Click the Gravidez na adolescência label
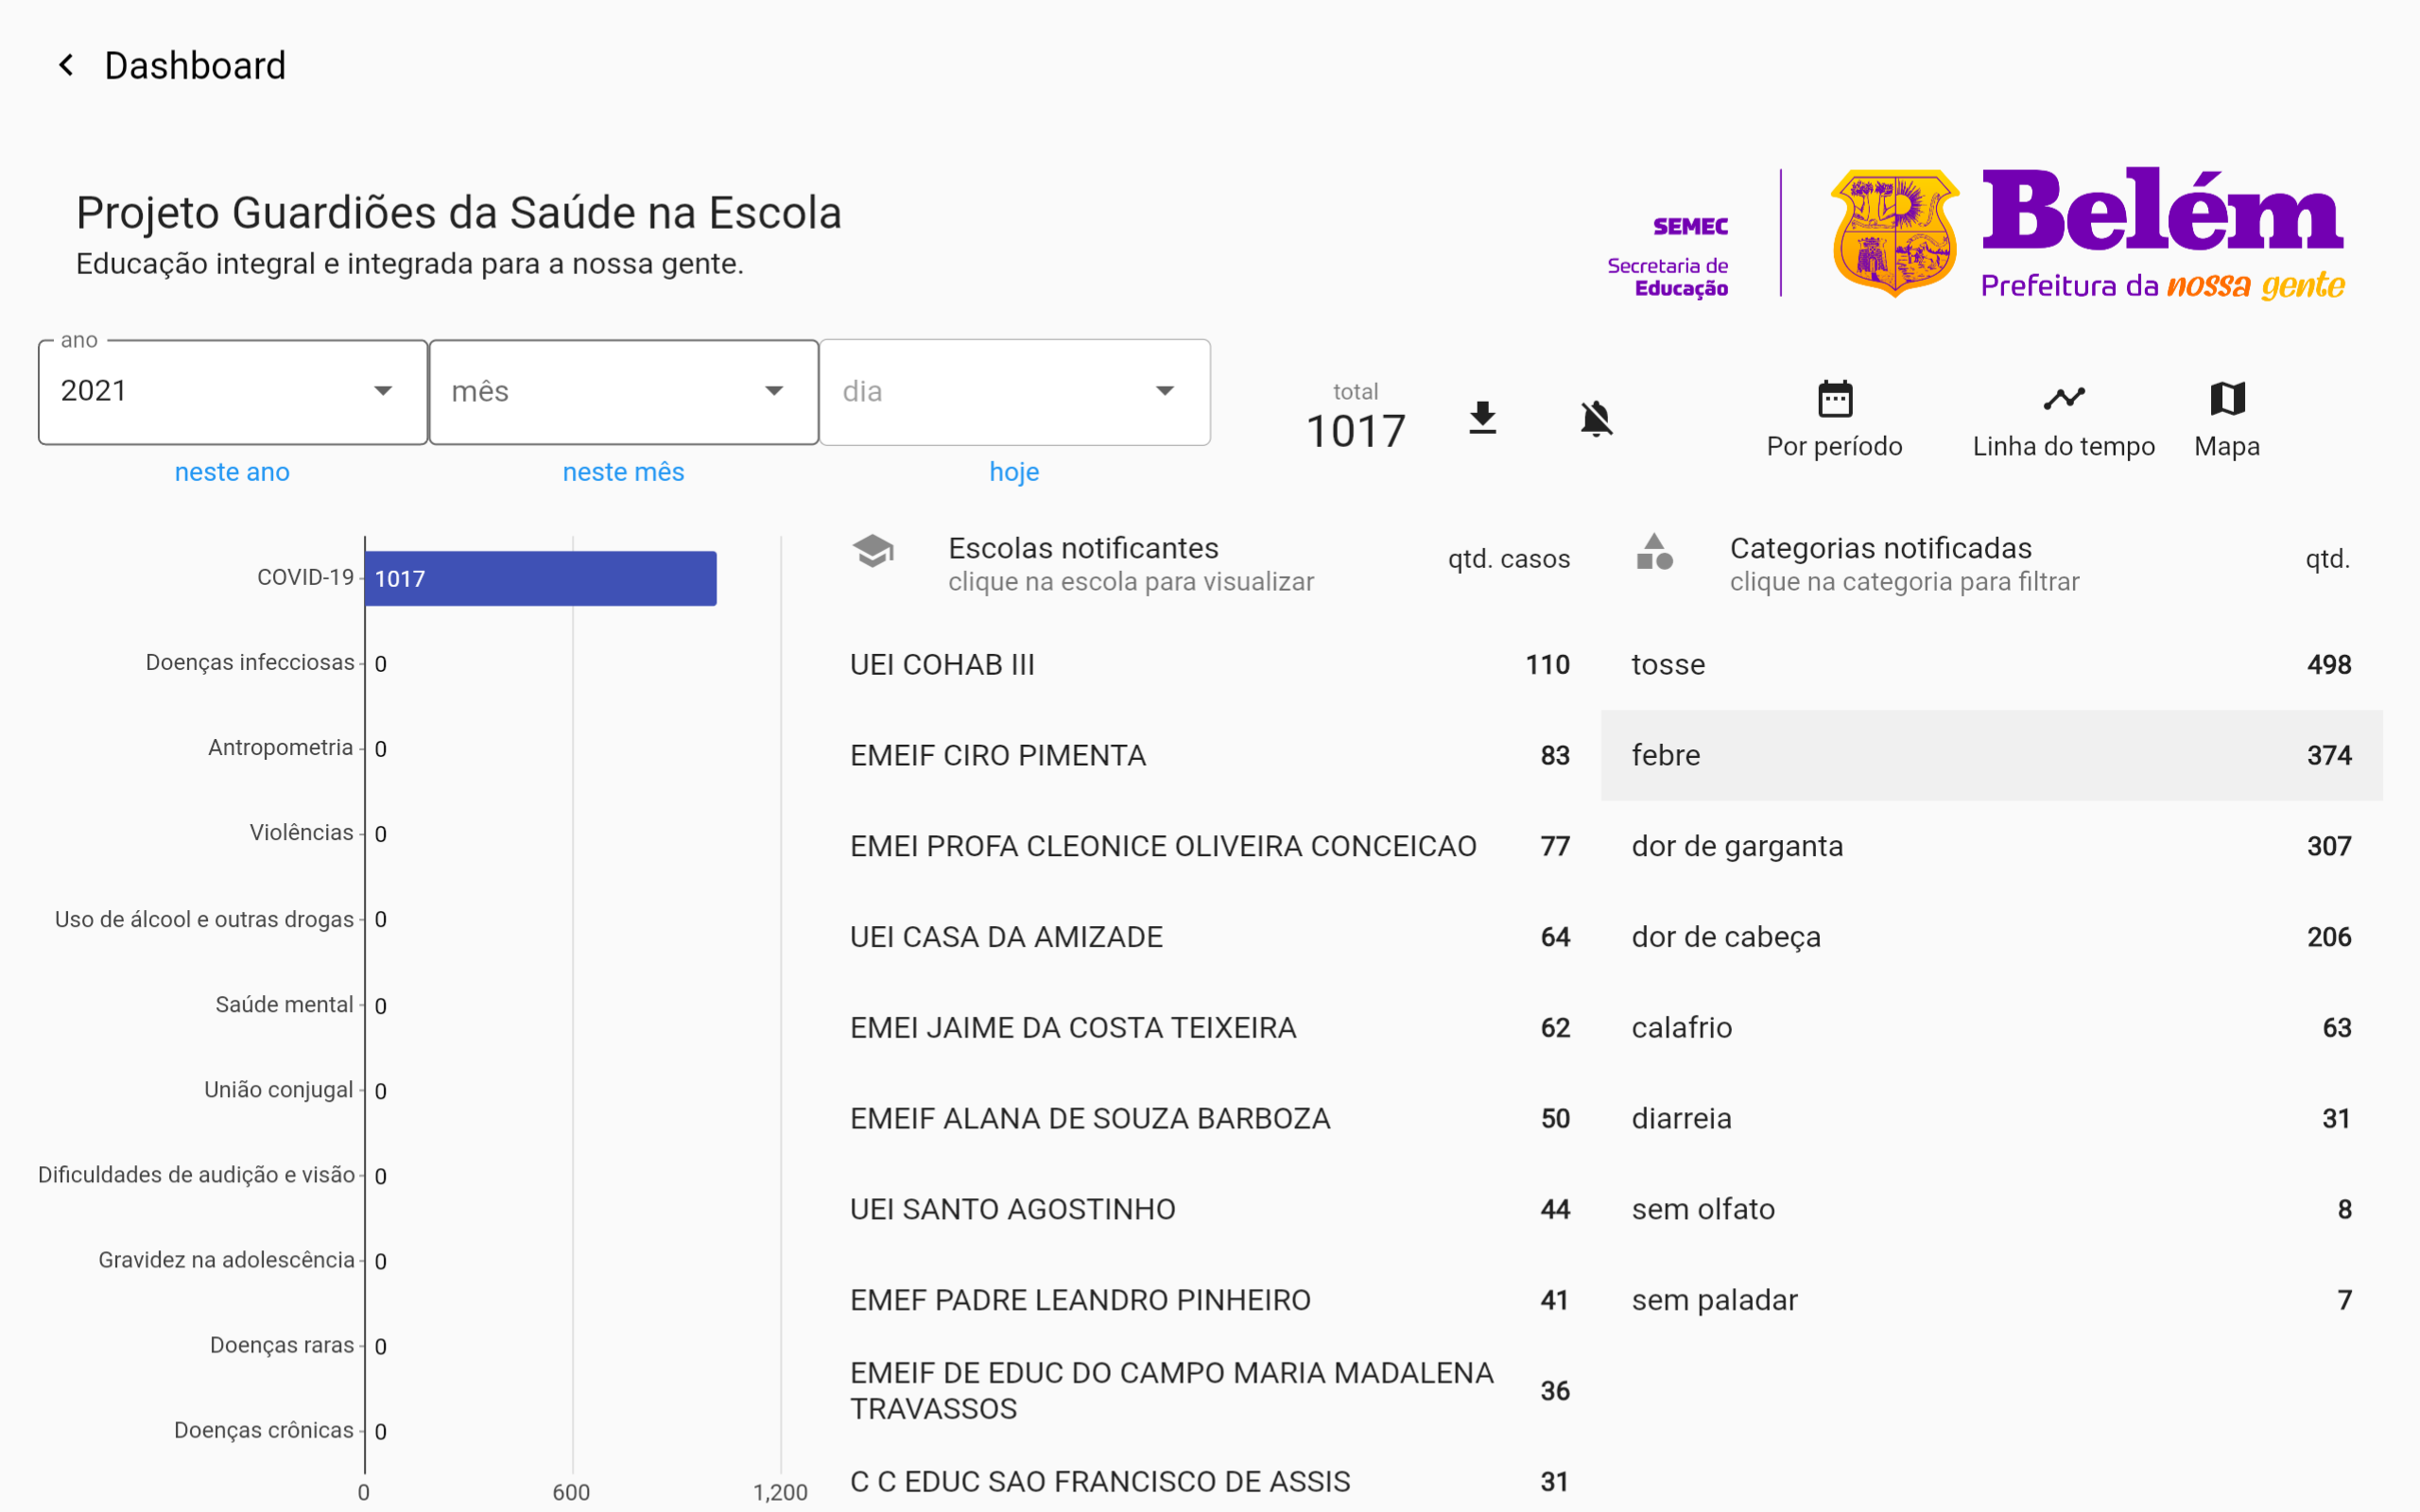The width and height of the screenshot is (2420, 1512). pyautogui.click(x=226, y=1259)
